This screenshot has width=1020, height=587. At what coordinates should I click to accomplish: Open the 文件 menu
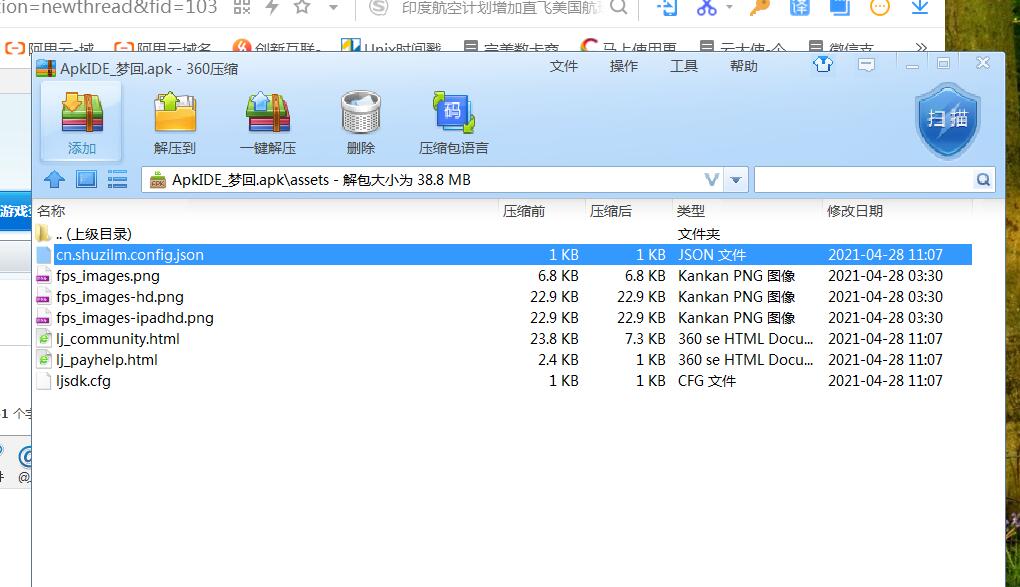pos(564,66)
